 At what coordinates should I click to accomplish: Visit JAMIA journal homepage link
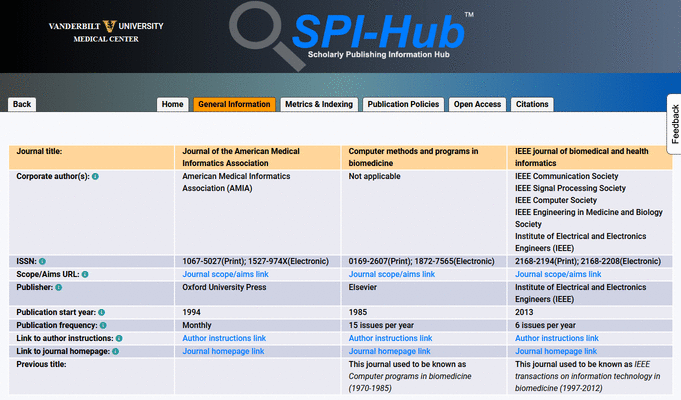(x=223, y=351)
